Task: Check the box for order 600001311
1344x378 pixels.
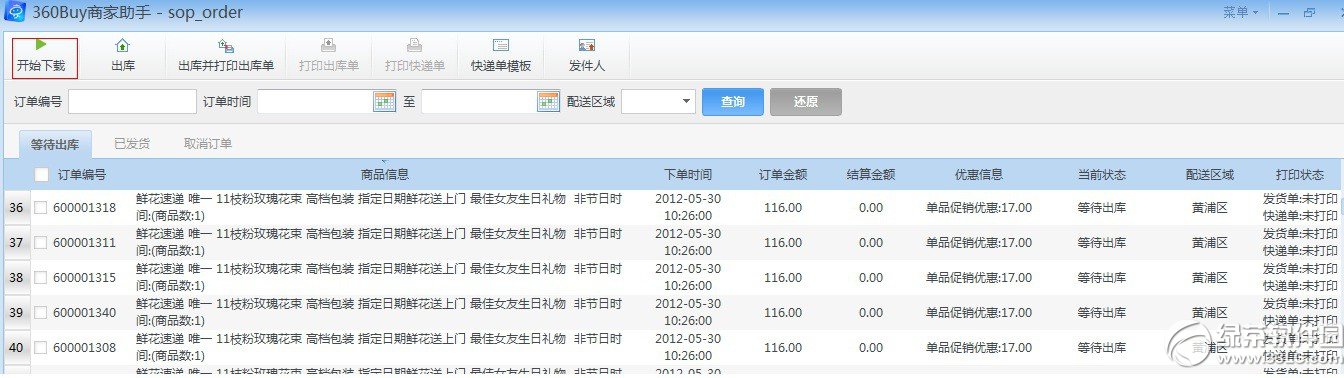Action: (x=41, y=243)
